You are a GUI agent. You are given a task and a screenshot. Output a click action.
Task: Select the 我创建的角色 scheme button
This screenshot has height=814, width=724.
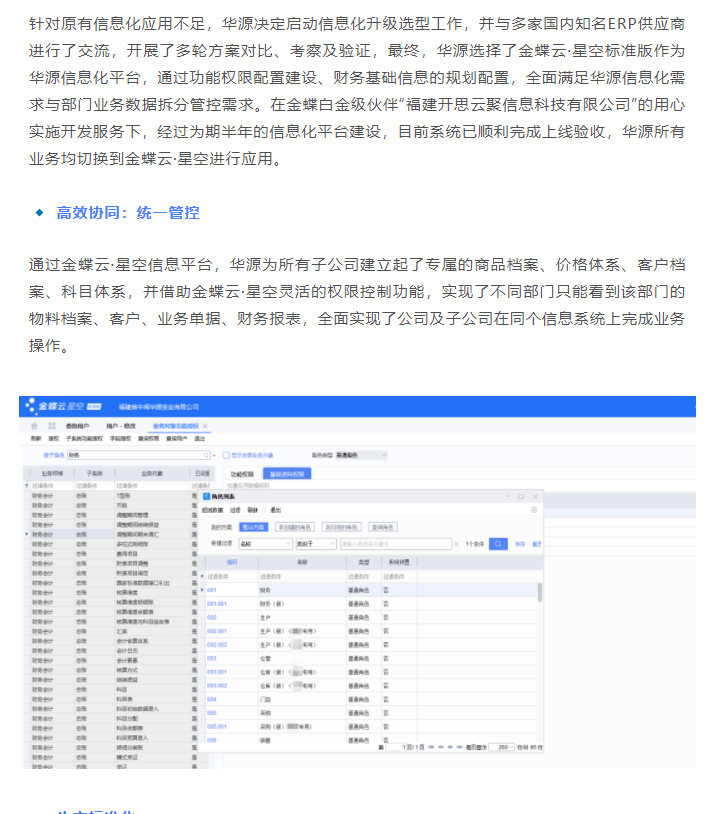click(x=295, y=527)
